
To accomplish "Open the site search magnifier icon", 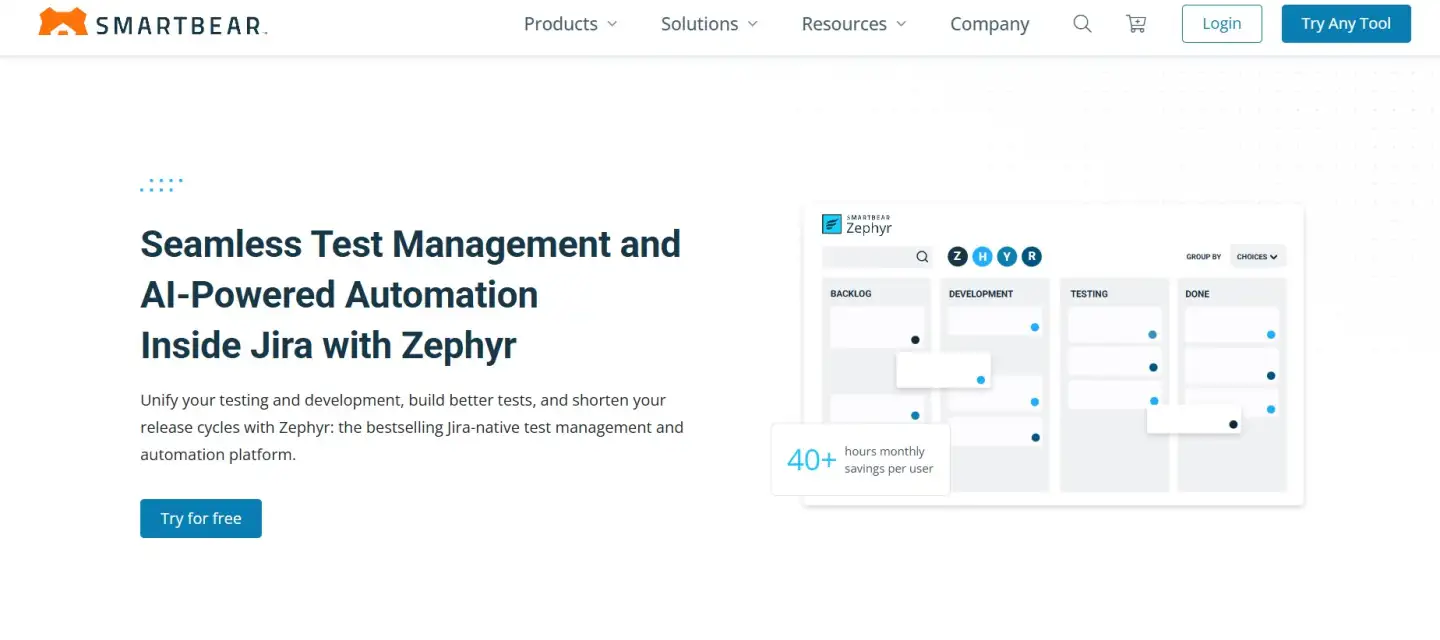I will point(1082,24).
